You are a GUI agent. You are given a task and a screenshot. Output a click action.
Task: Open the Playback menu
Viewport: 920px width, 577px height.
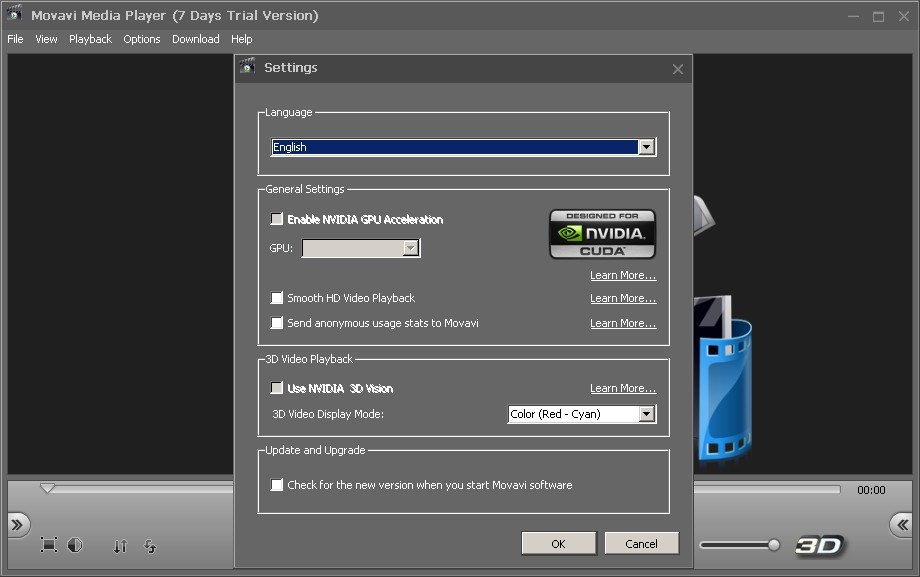coord(90,39)
